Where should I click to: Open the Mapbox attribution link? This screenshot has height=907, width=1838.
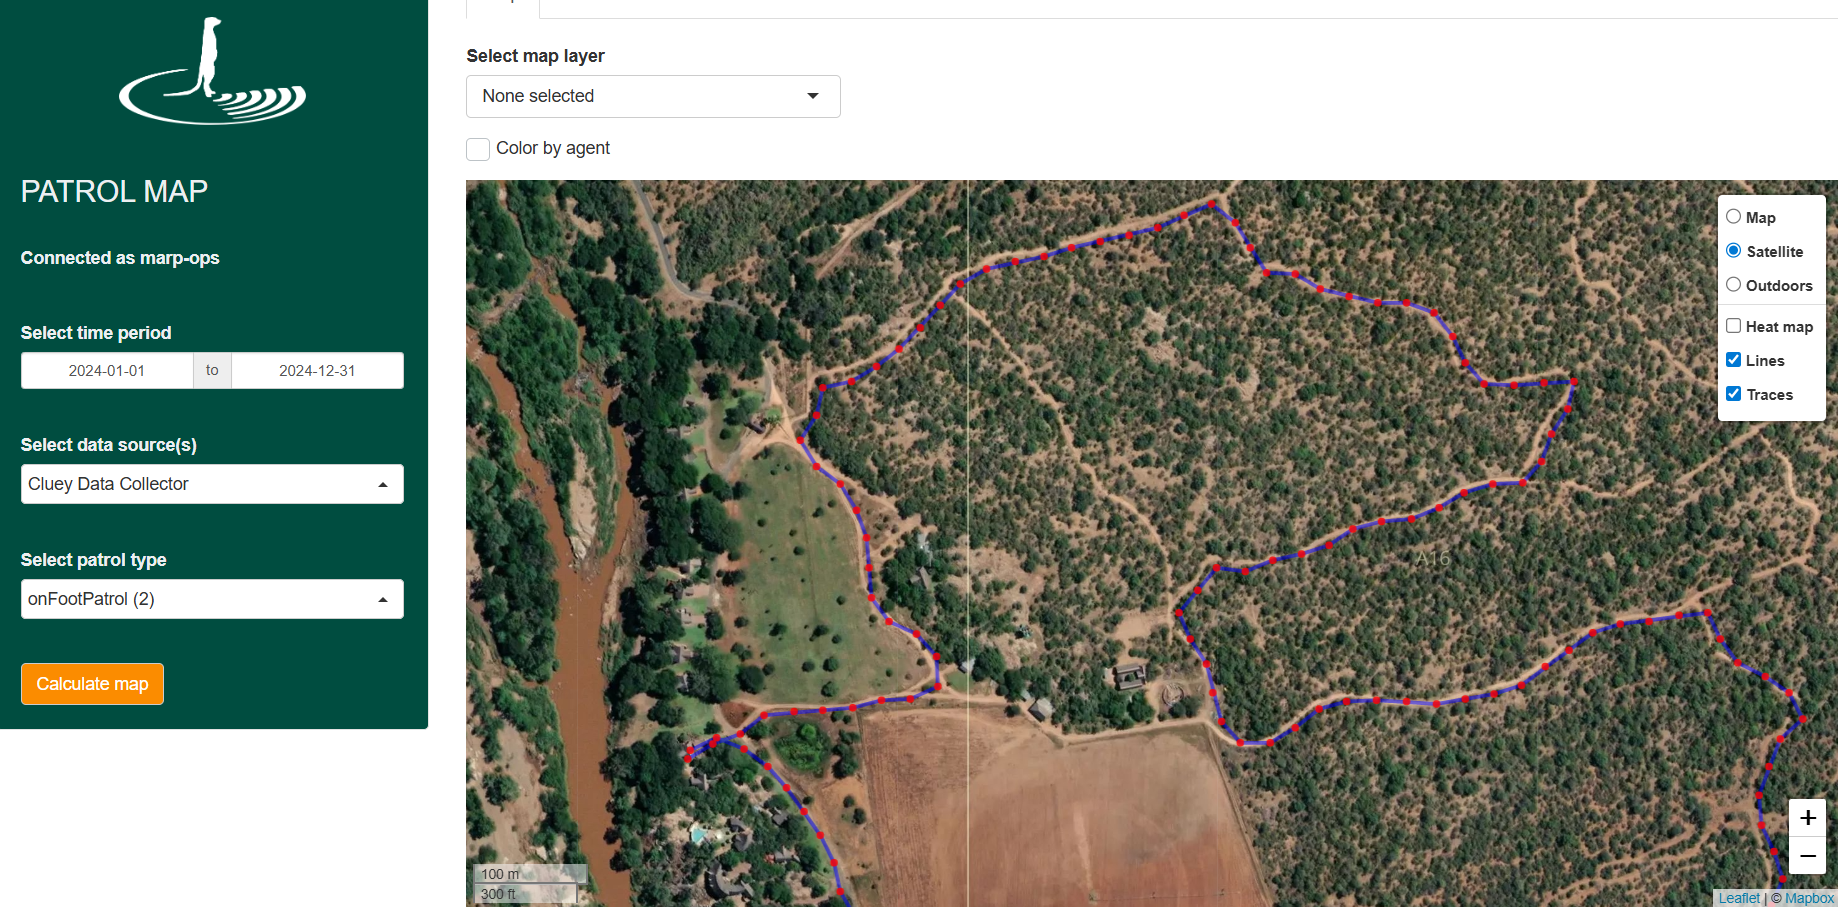pos(1809,898)
